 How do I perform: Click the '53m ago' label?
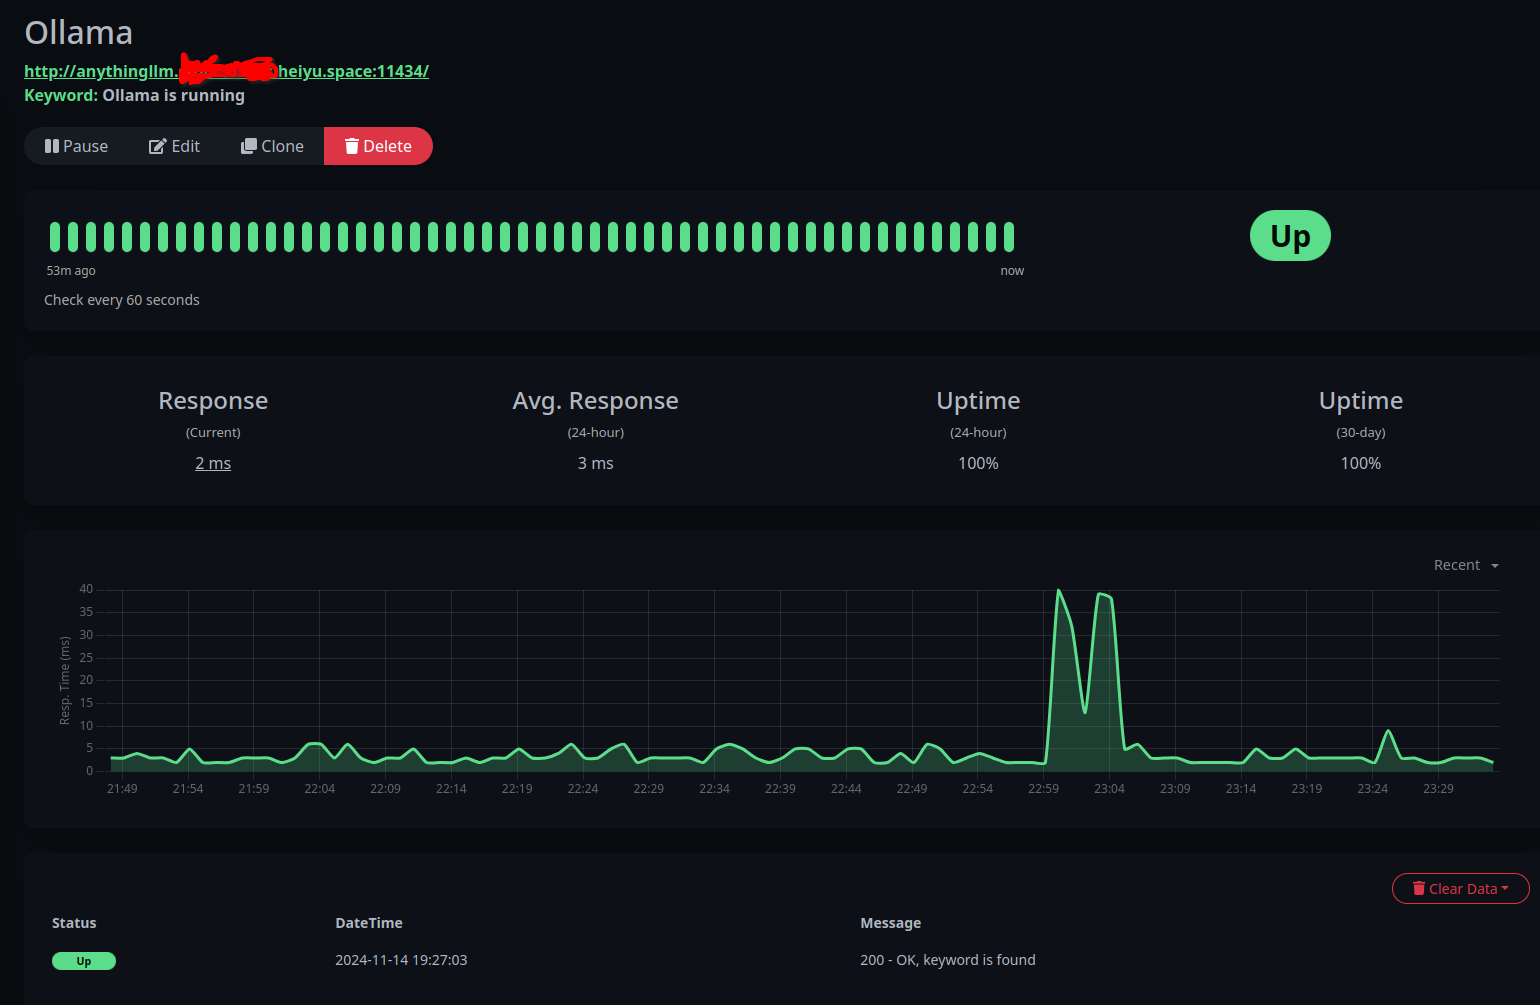(71, 271)
